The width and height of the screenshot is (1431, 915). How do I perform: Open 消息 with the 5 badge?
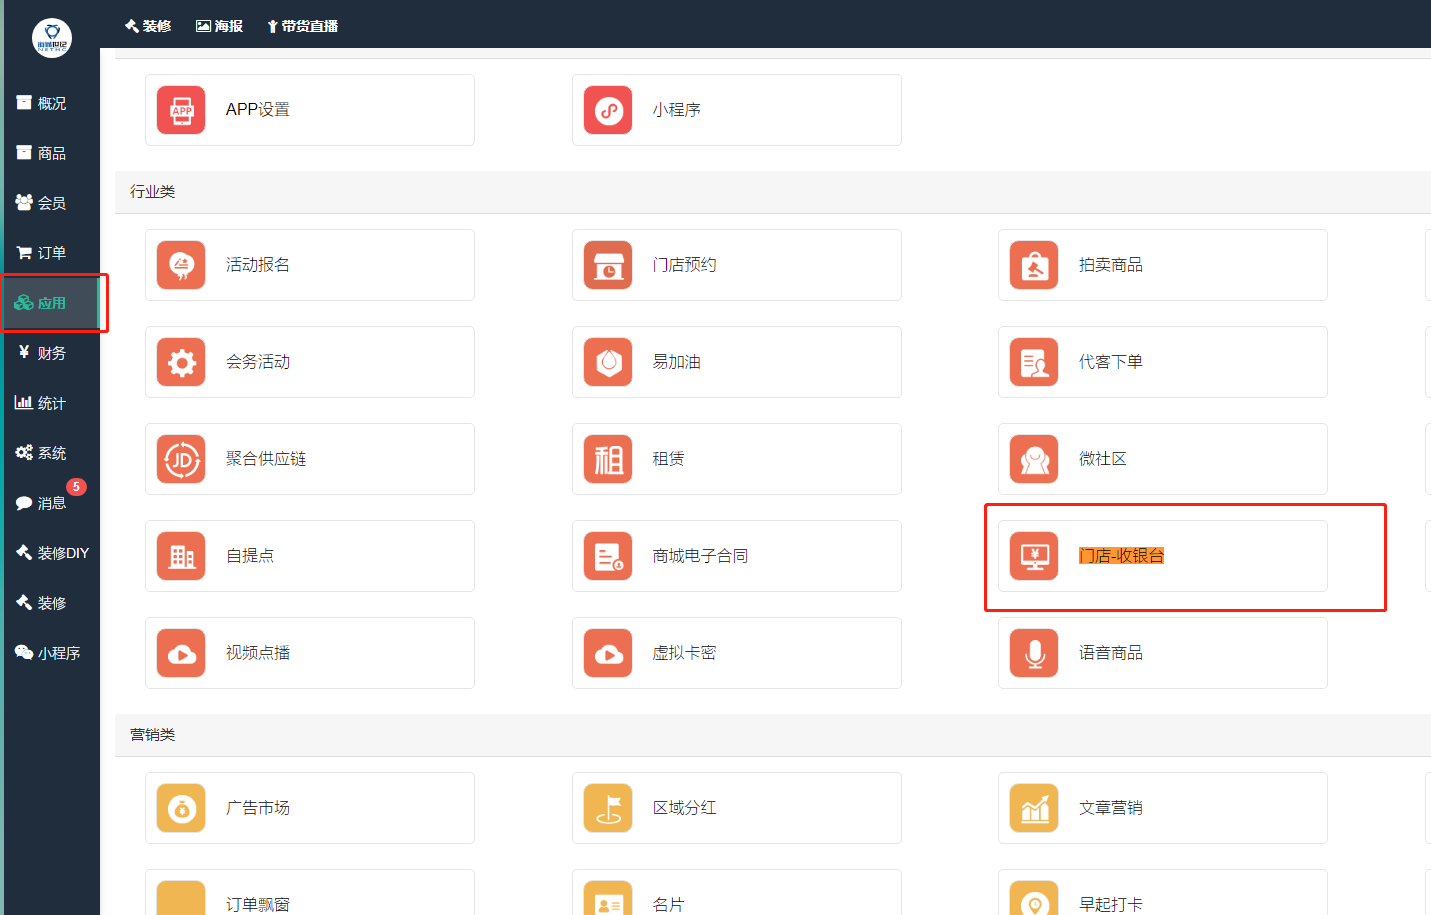tap(50, 503)
